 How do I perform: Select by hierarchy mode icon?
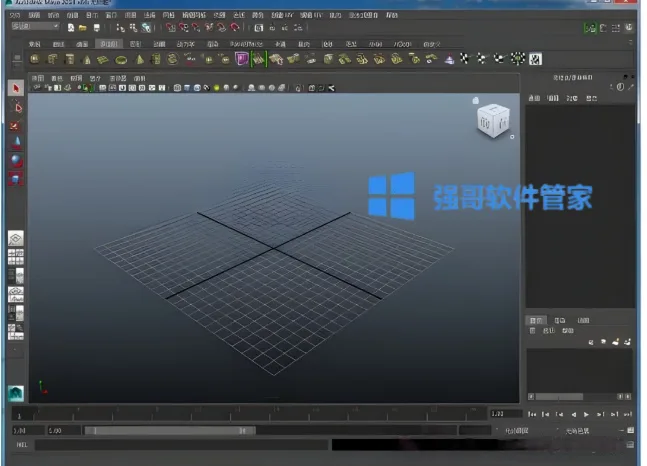coord(120,28)
